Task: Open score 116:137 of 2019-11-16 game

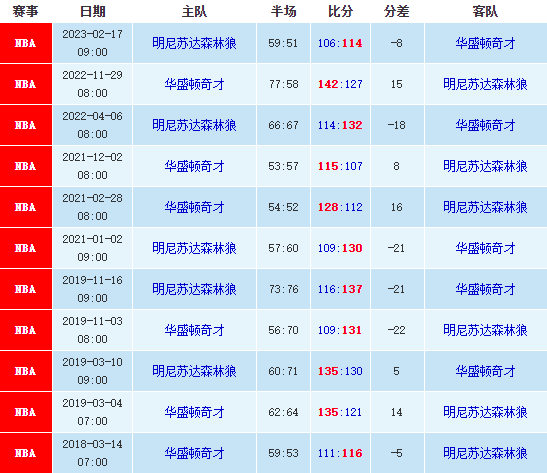Action: (340, 289)
